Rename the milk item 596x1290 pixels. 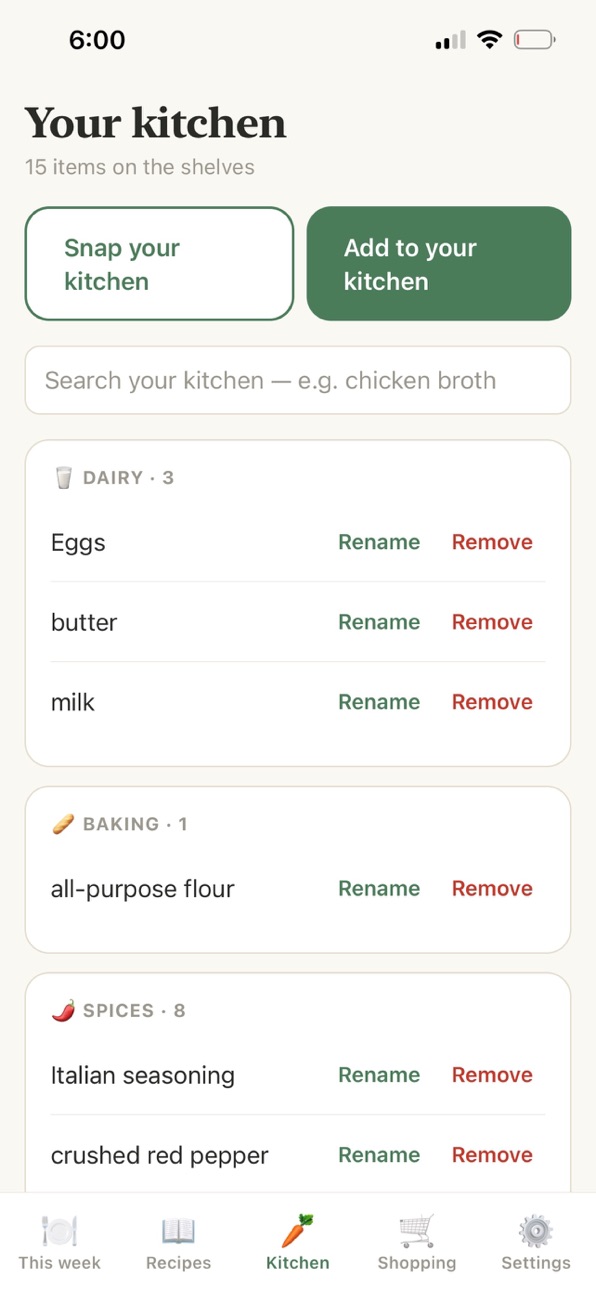tap(379, 702)
